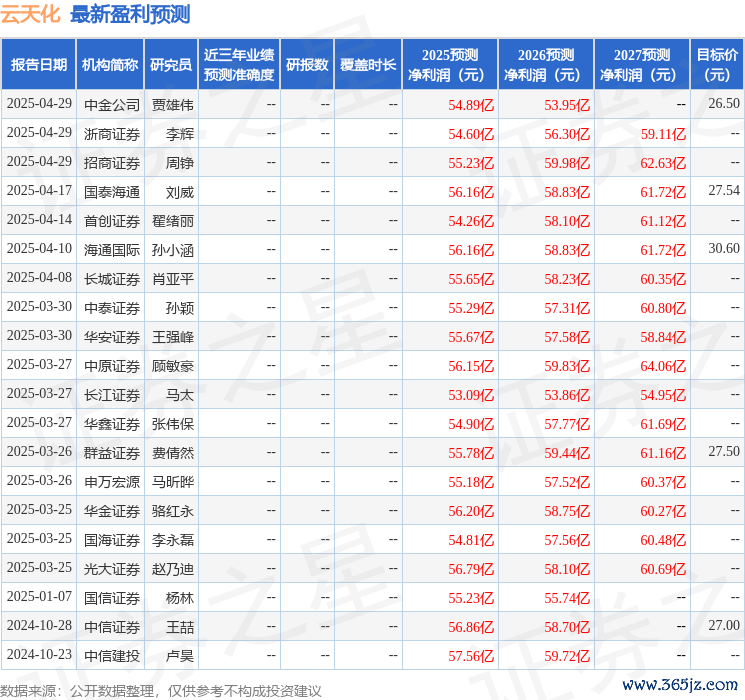Screen dimensions: 745x700
Task: Click the 62.63亿 forecast value
Action: click(x=663, y=163)
